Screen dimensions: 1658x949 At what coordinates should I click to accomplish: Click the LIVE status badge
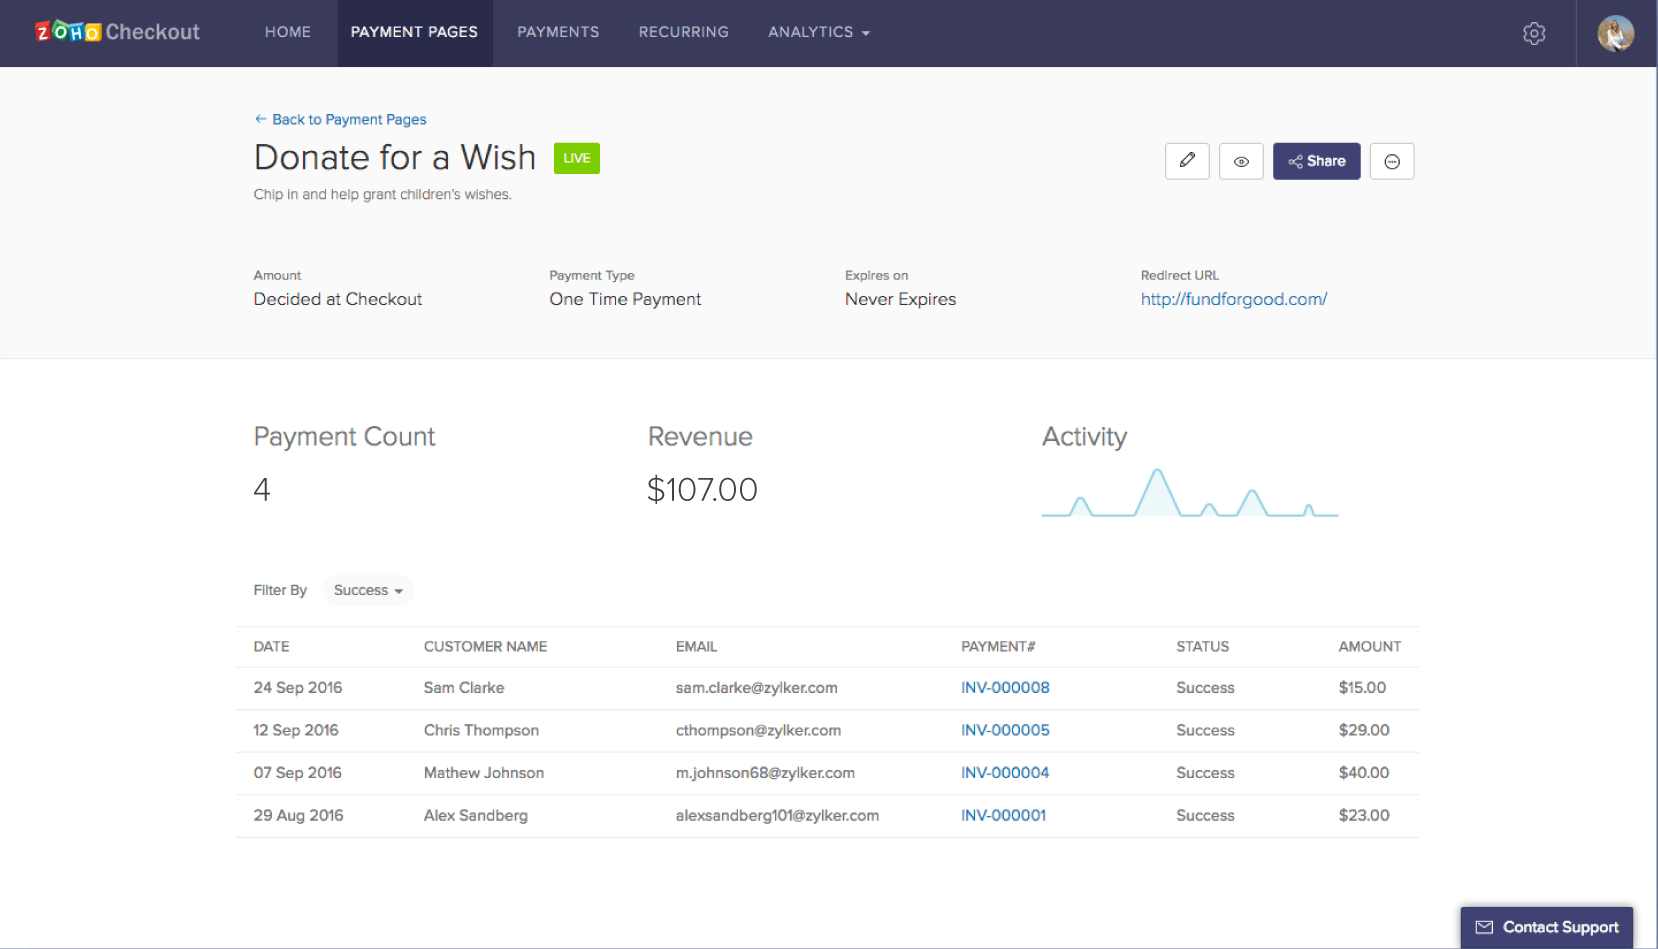click(x=576, y=158)
